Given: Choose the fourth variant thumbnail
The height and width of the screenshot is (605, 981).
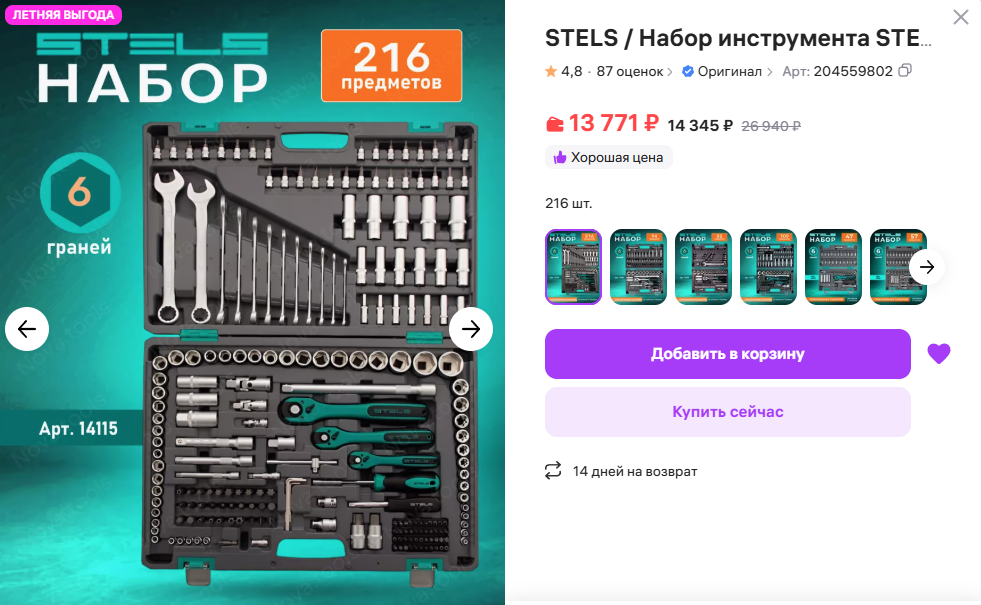Looking at the screenshot, I should tap(768, 267).
